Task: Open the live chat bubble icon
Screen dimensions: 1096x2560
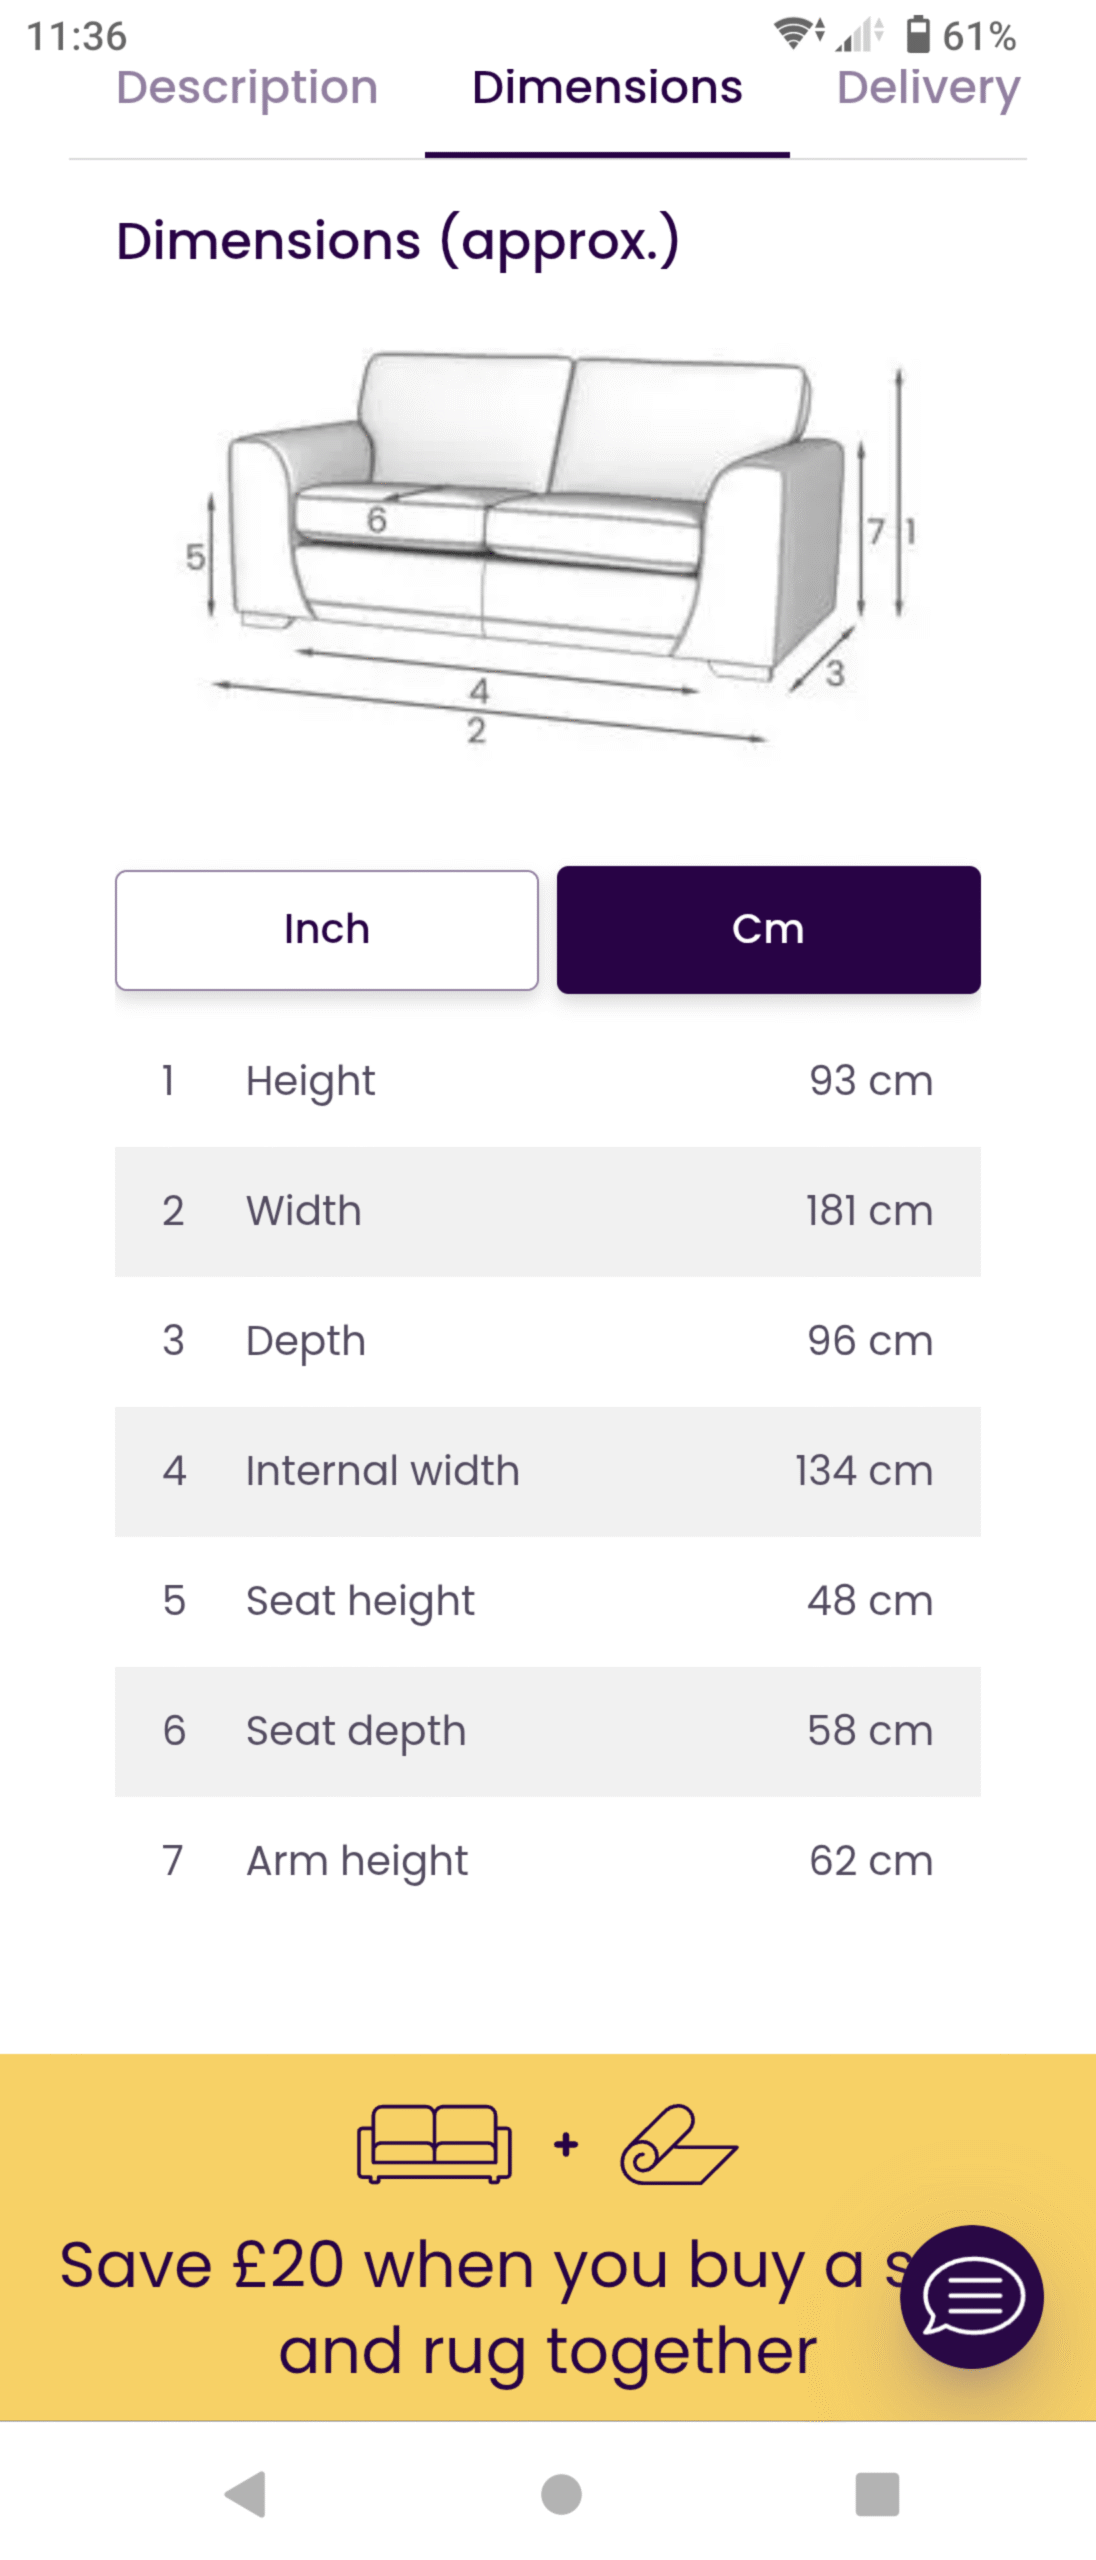Action: 971,2296
